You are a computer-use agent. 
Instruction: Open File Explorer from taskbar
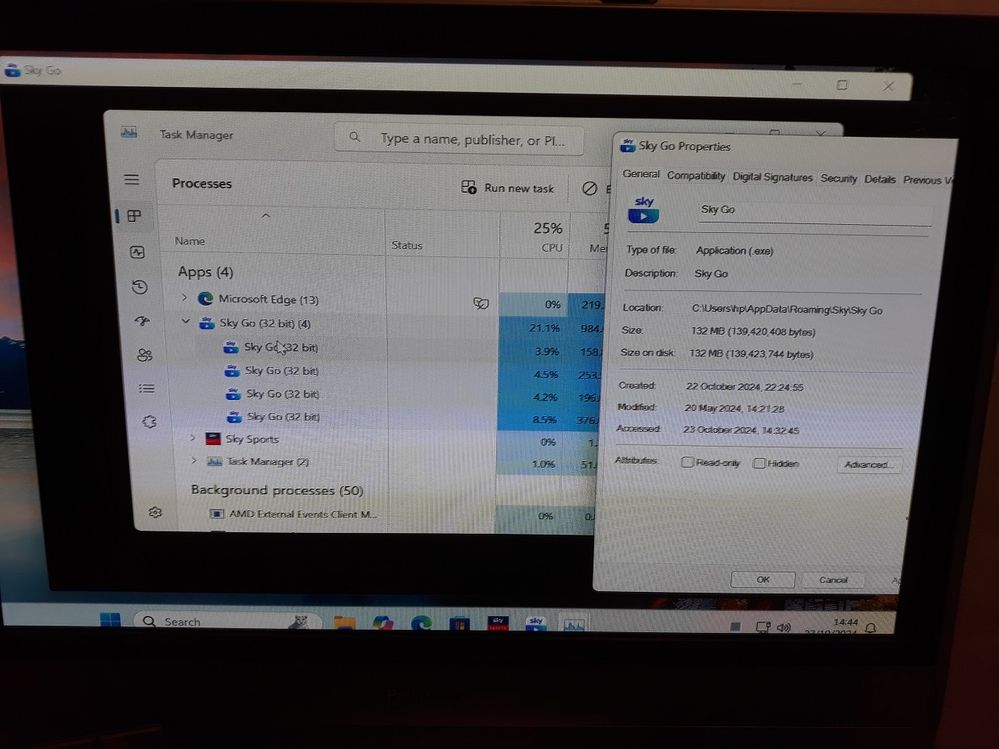(344, 622)
